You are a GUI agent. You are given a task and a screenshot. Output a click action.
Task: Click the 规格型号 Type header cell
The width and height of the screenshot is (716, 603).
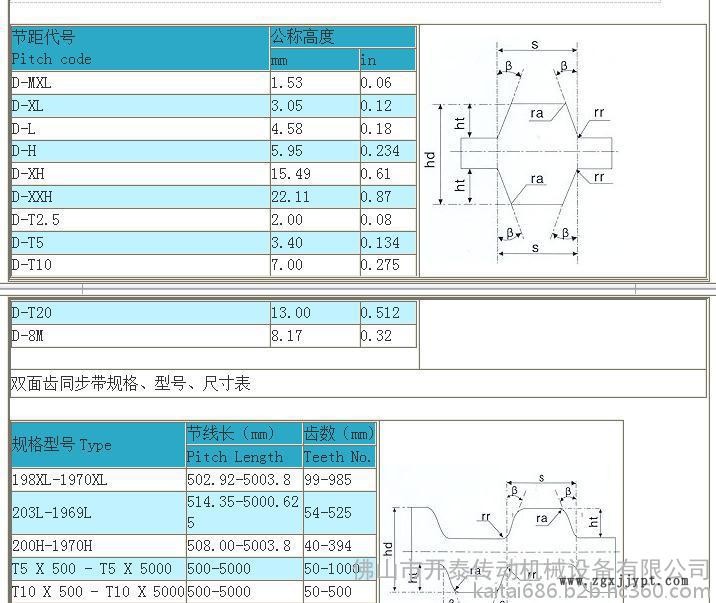98,445
